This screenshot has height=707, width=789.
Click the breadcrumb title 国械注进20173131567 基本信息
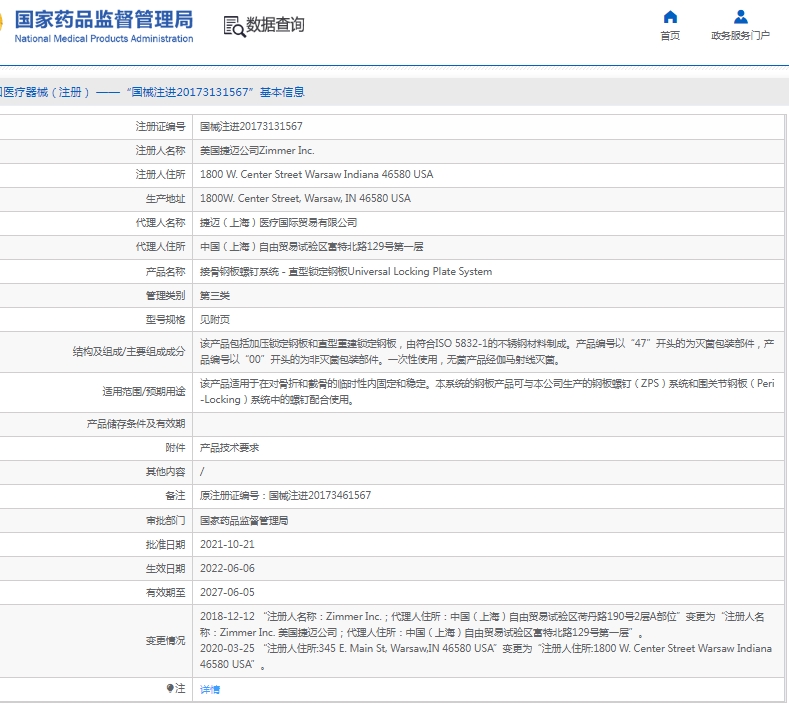point(215,92)
